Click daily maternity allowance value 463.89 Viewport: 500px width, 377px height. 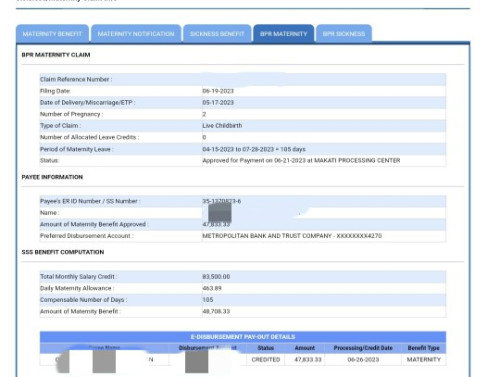tap(212, 288)
